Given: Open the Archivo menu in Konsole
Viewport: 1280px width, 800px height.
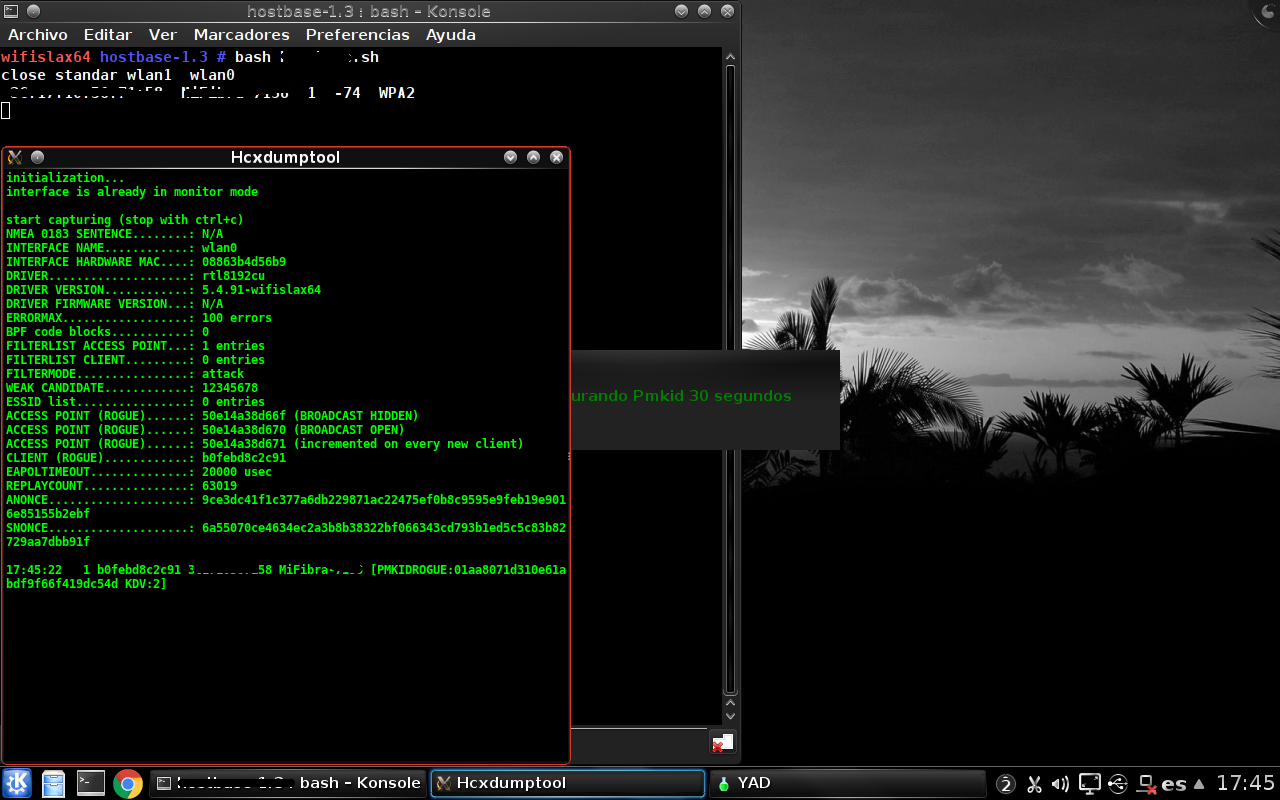Looking at the screenshot, I should (38, 34).
